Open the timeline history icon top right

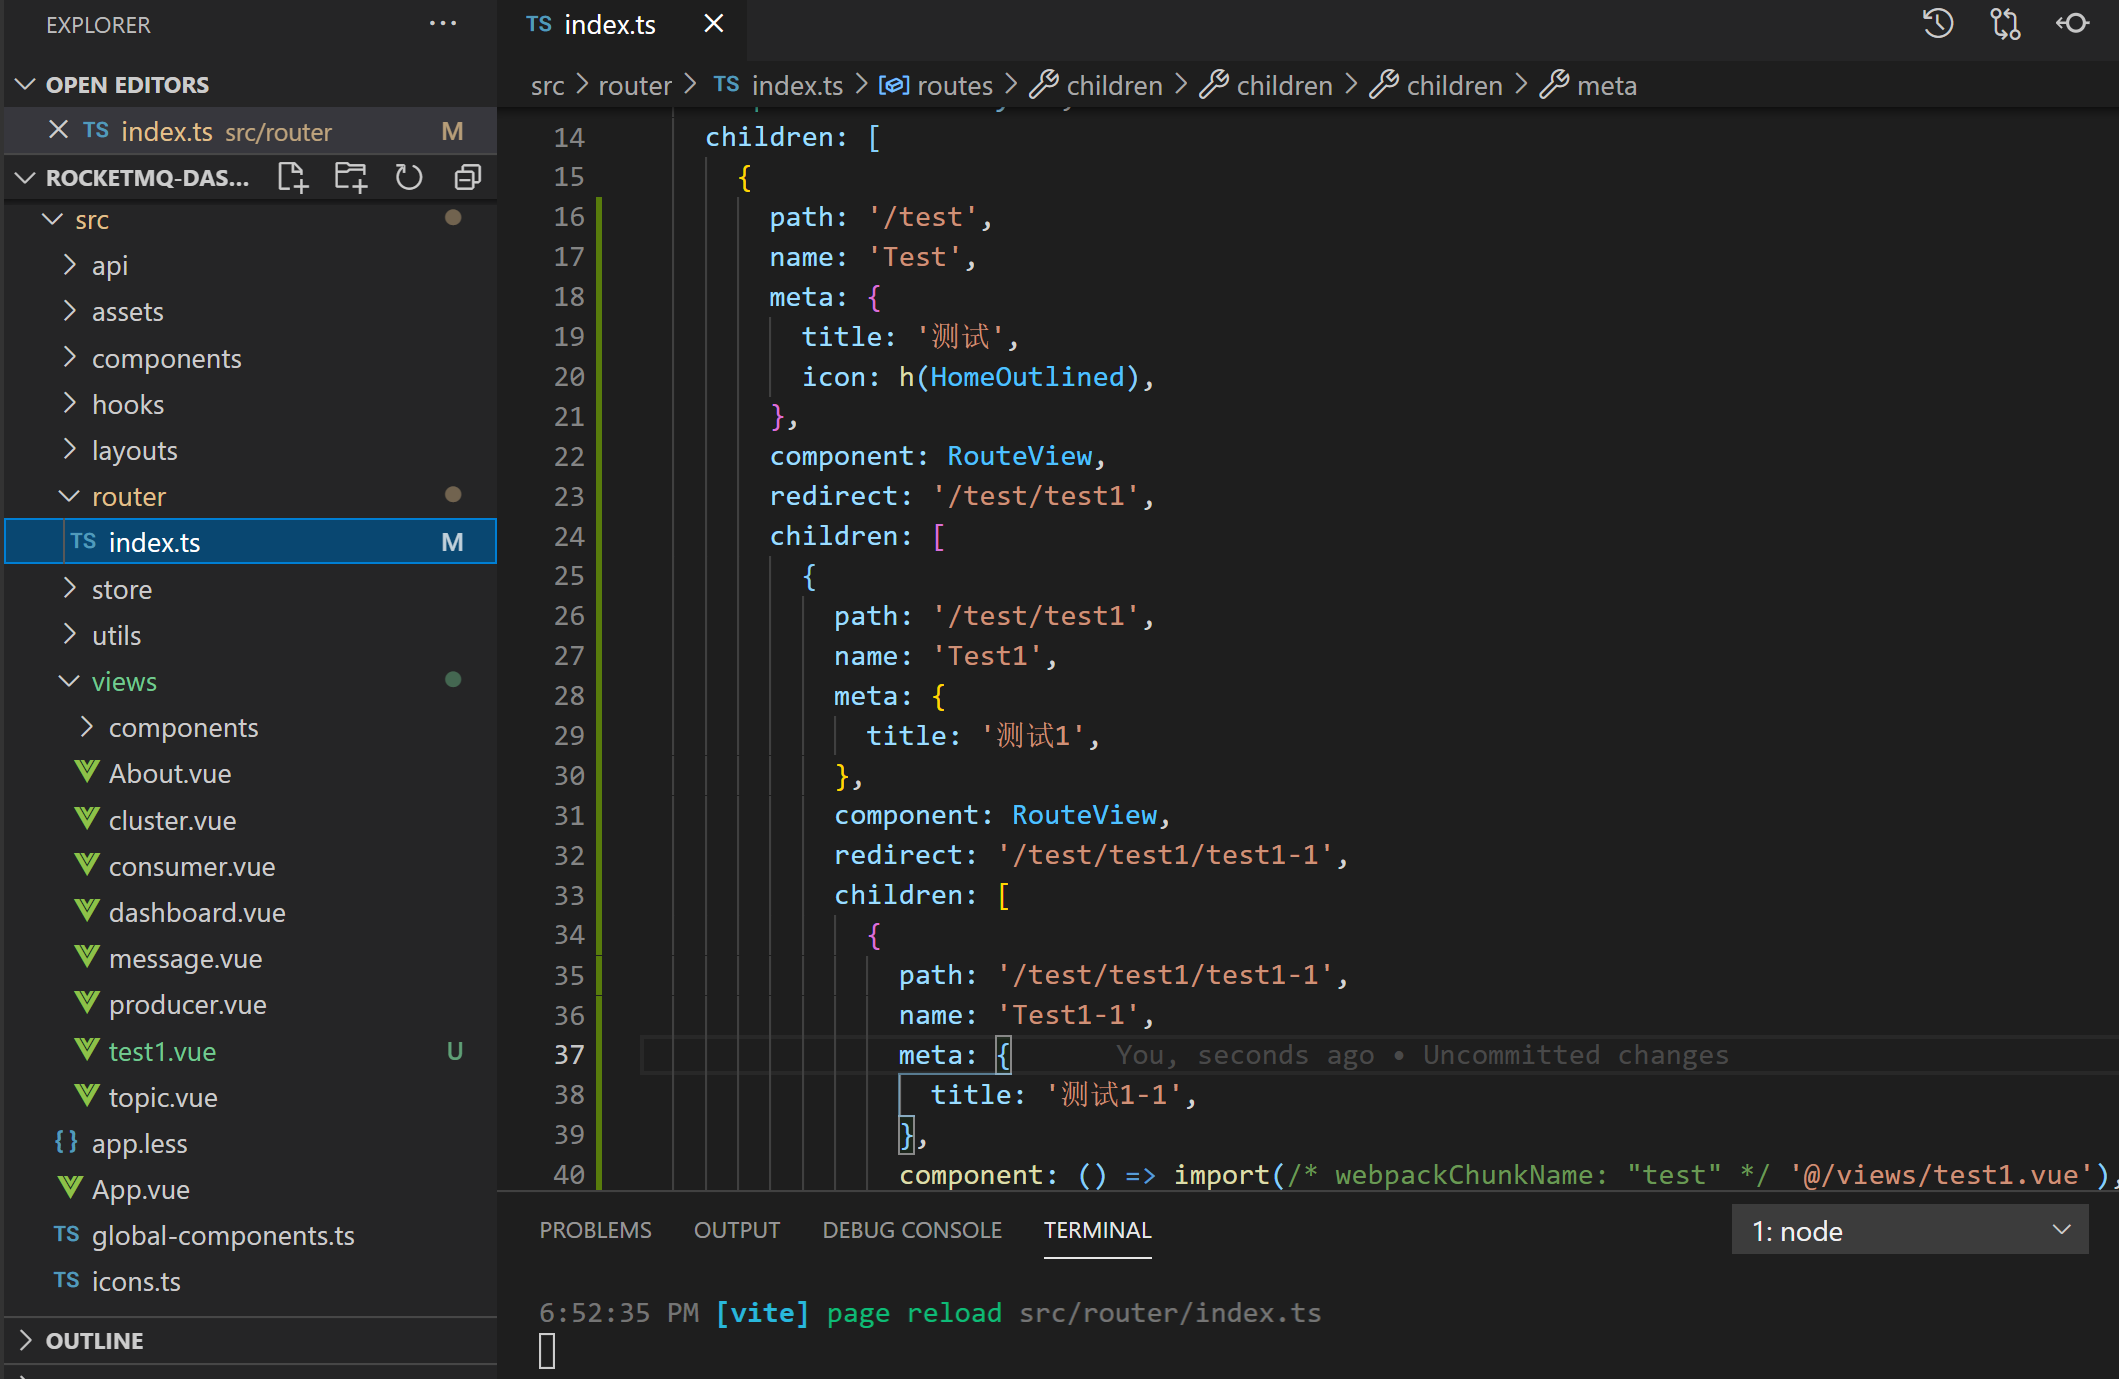point(1936,23)
